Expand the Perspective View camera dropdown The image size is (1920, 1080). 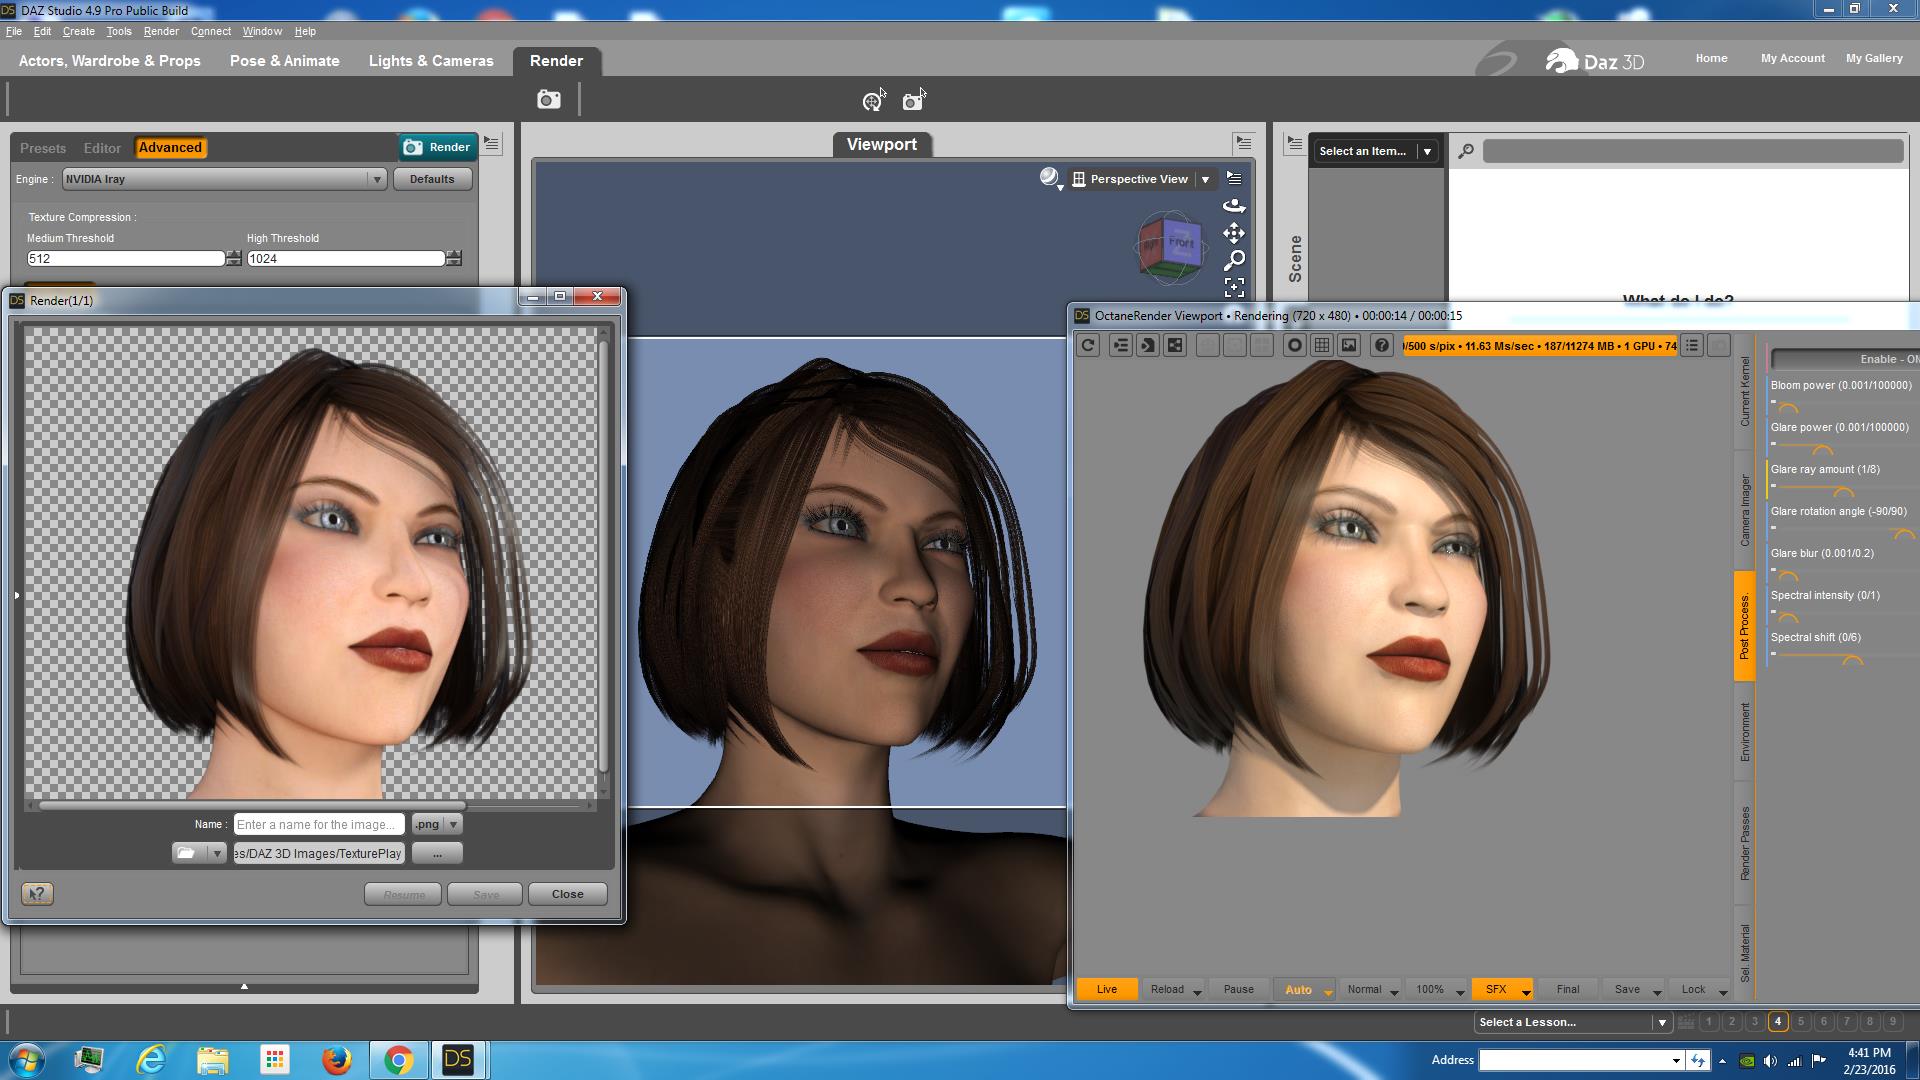click(x=1205, y=179)
